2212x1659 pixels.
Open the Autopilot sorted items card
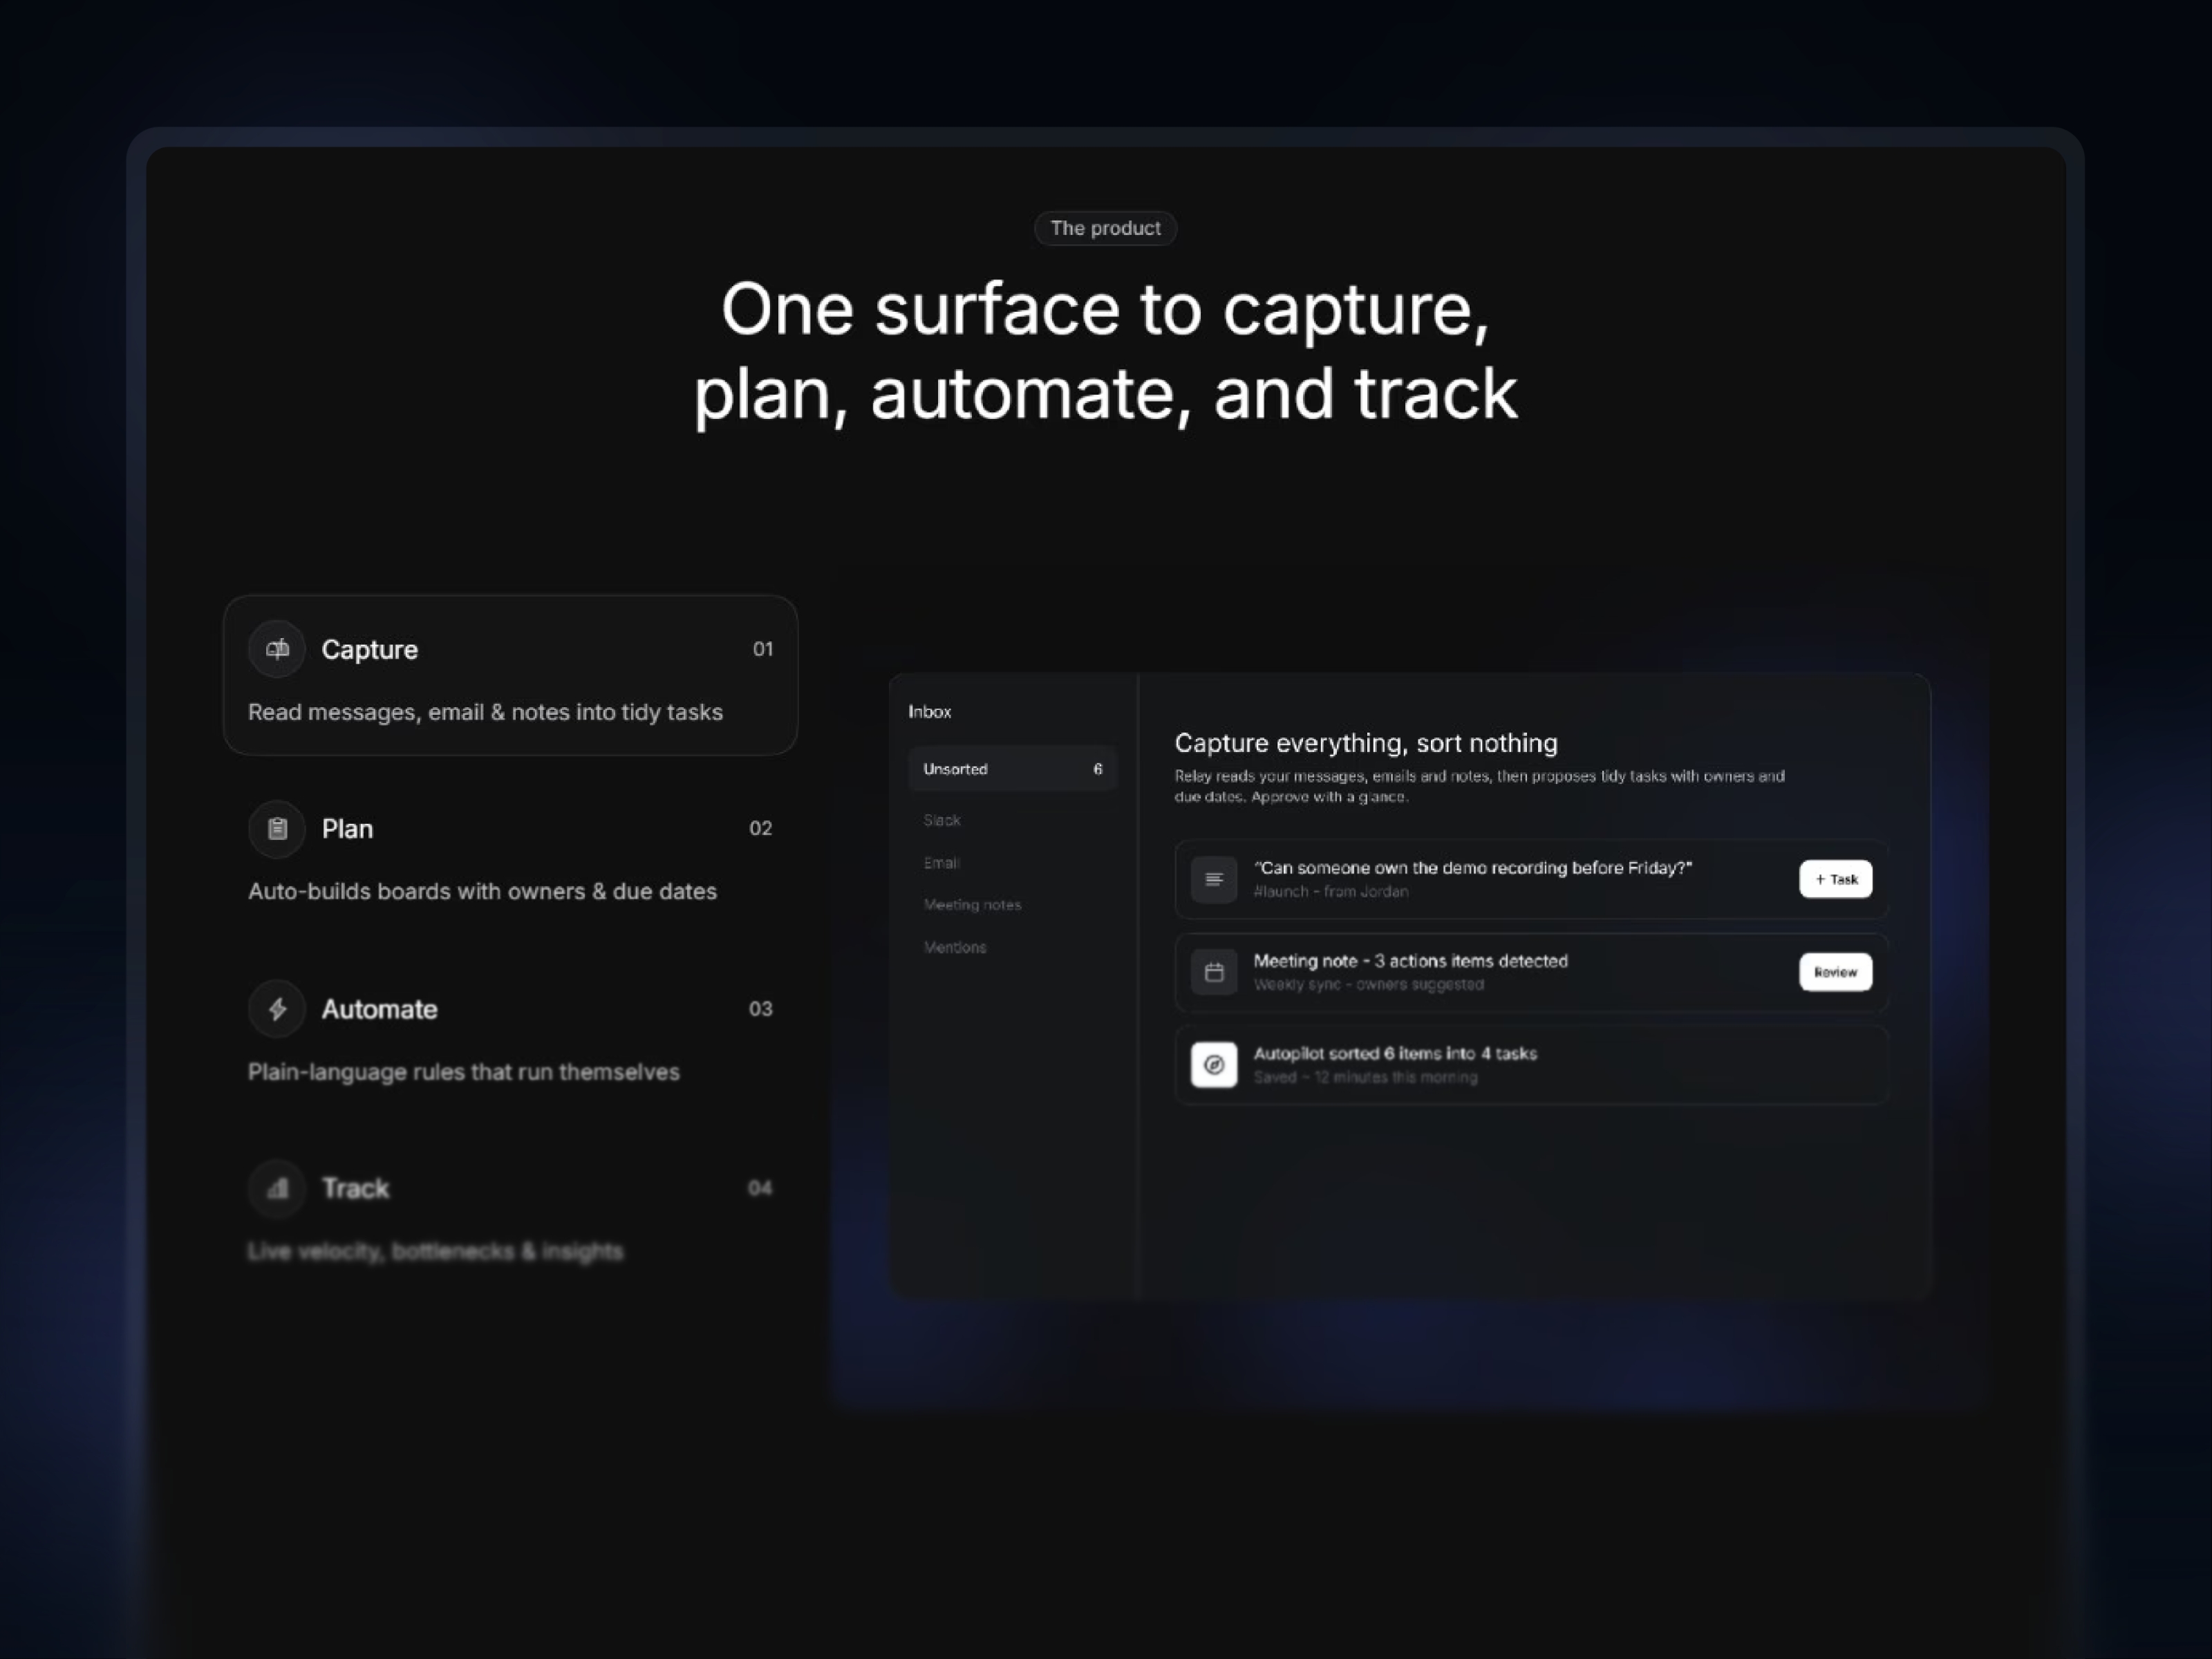[1531, 1064]
